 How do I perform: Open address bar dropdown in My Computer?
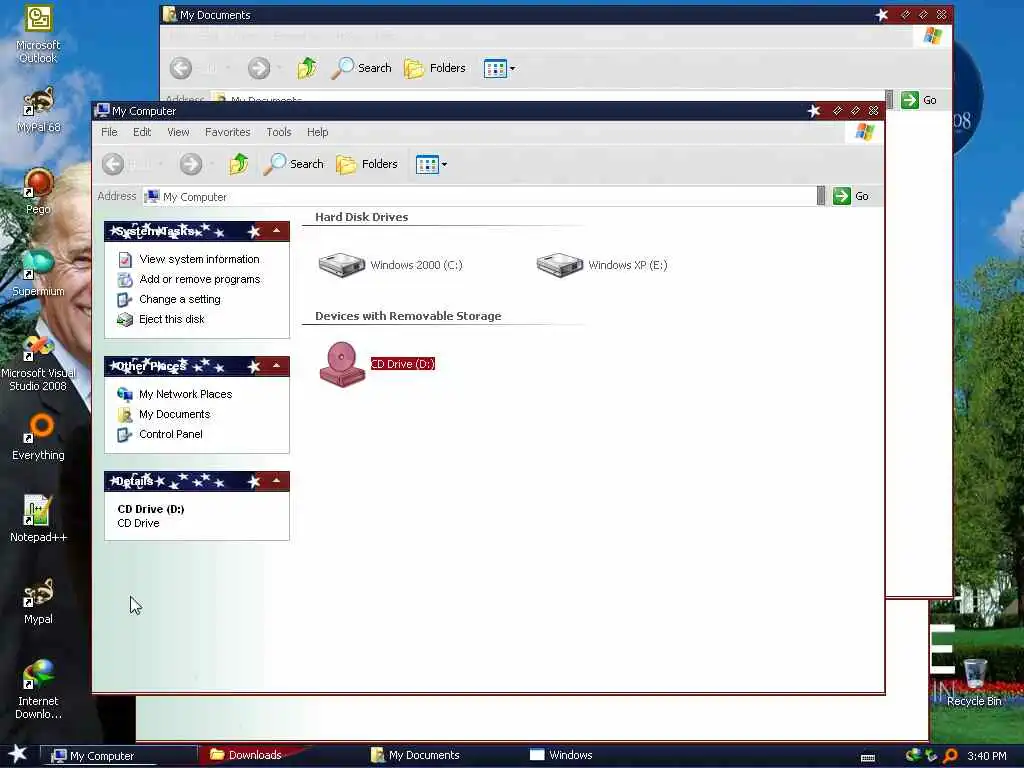(x=821, y=196)
